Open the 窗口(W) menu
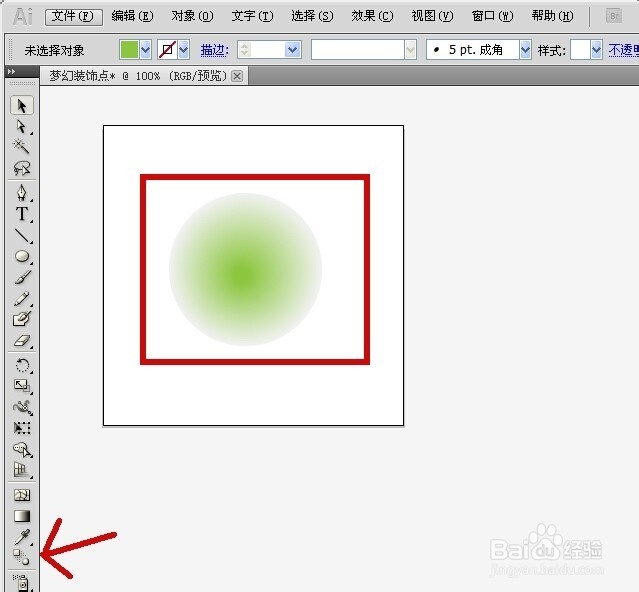This screenshot has width=639, height=592. [492, 16]
